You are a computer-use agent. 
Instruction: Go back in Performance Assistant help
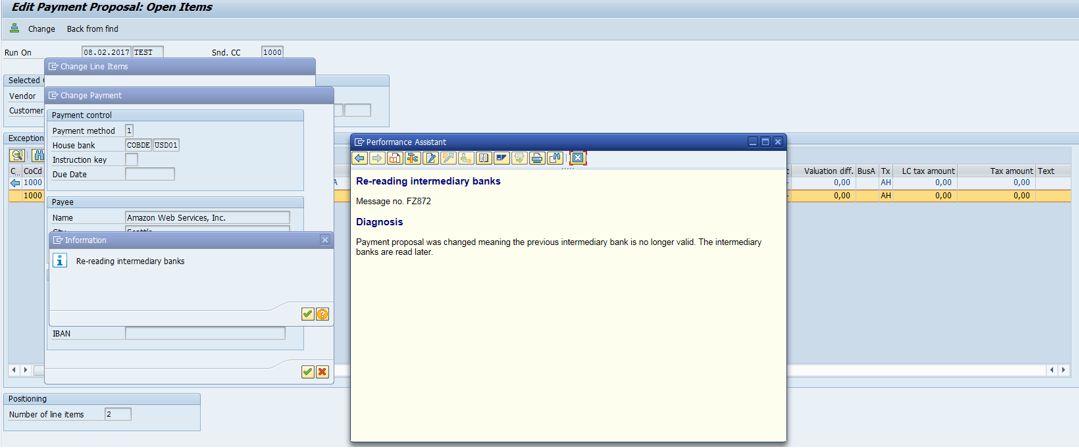point(359,159)
